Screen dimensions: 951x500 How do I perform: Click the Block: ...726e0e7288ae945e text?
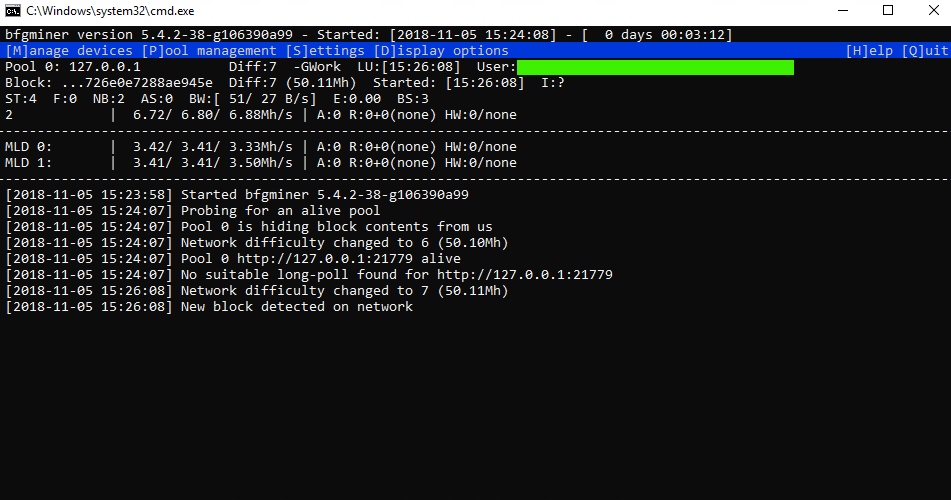(x=109, y=83)
